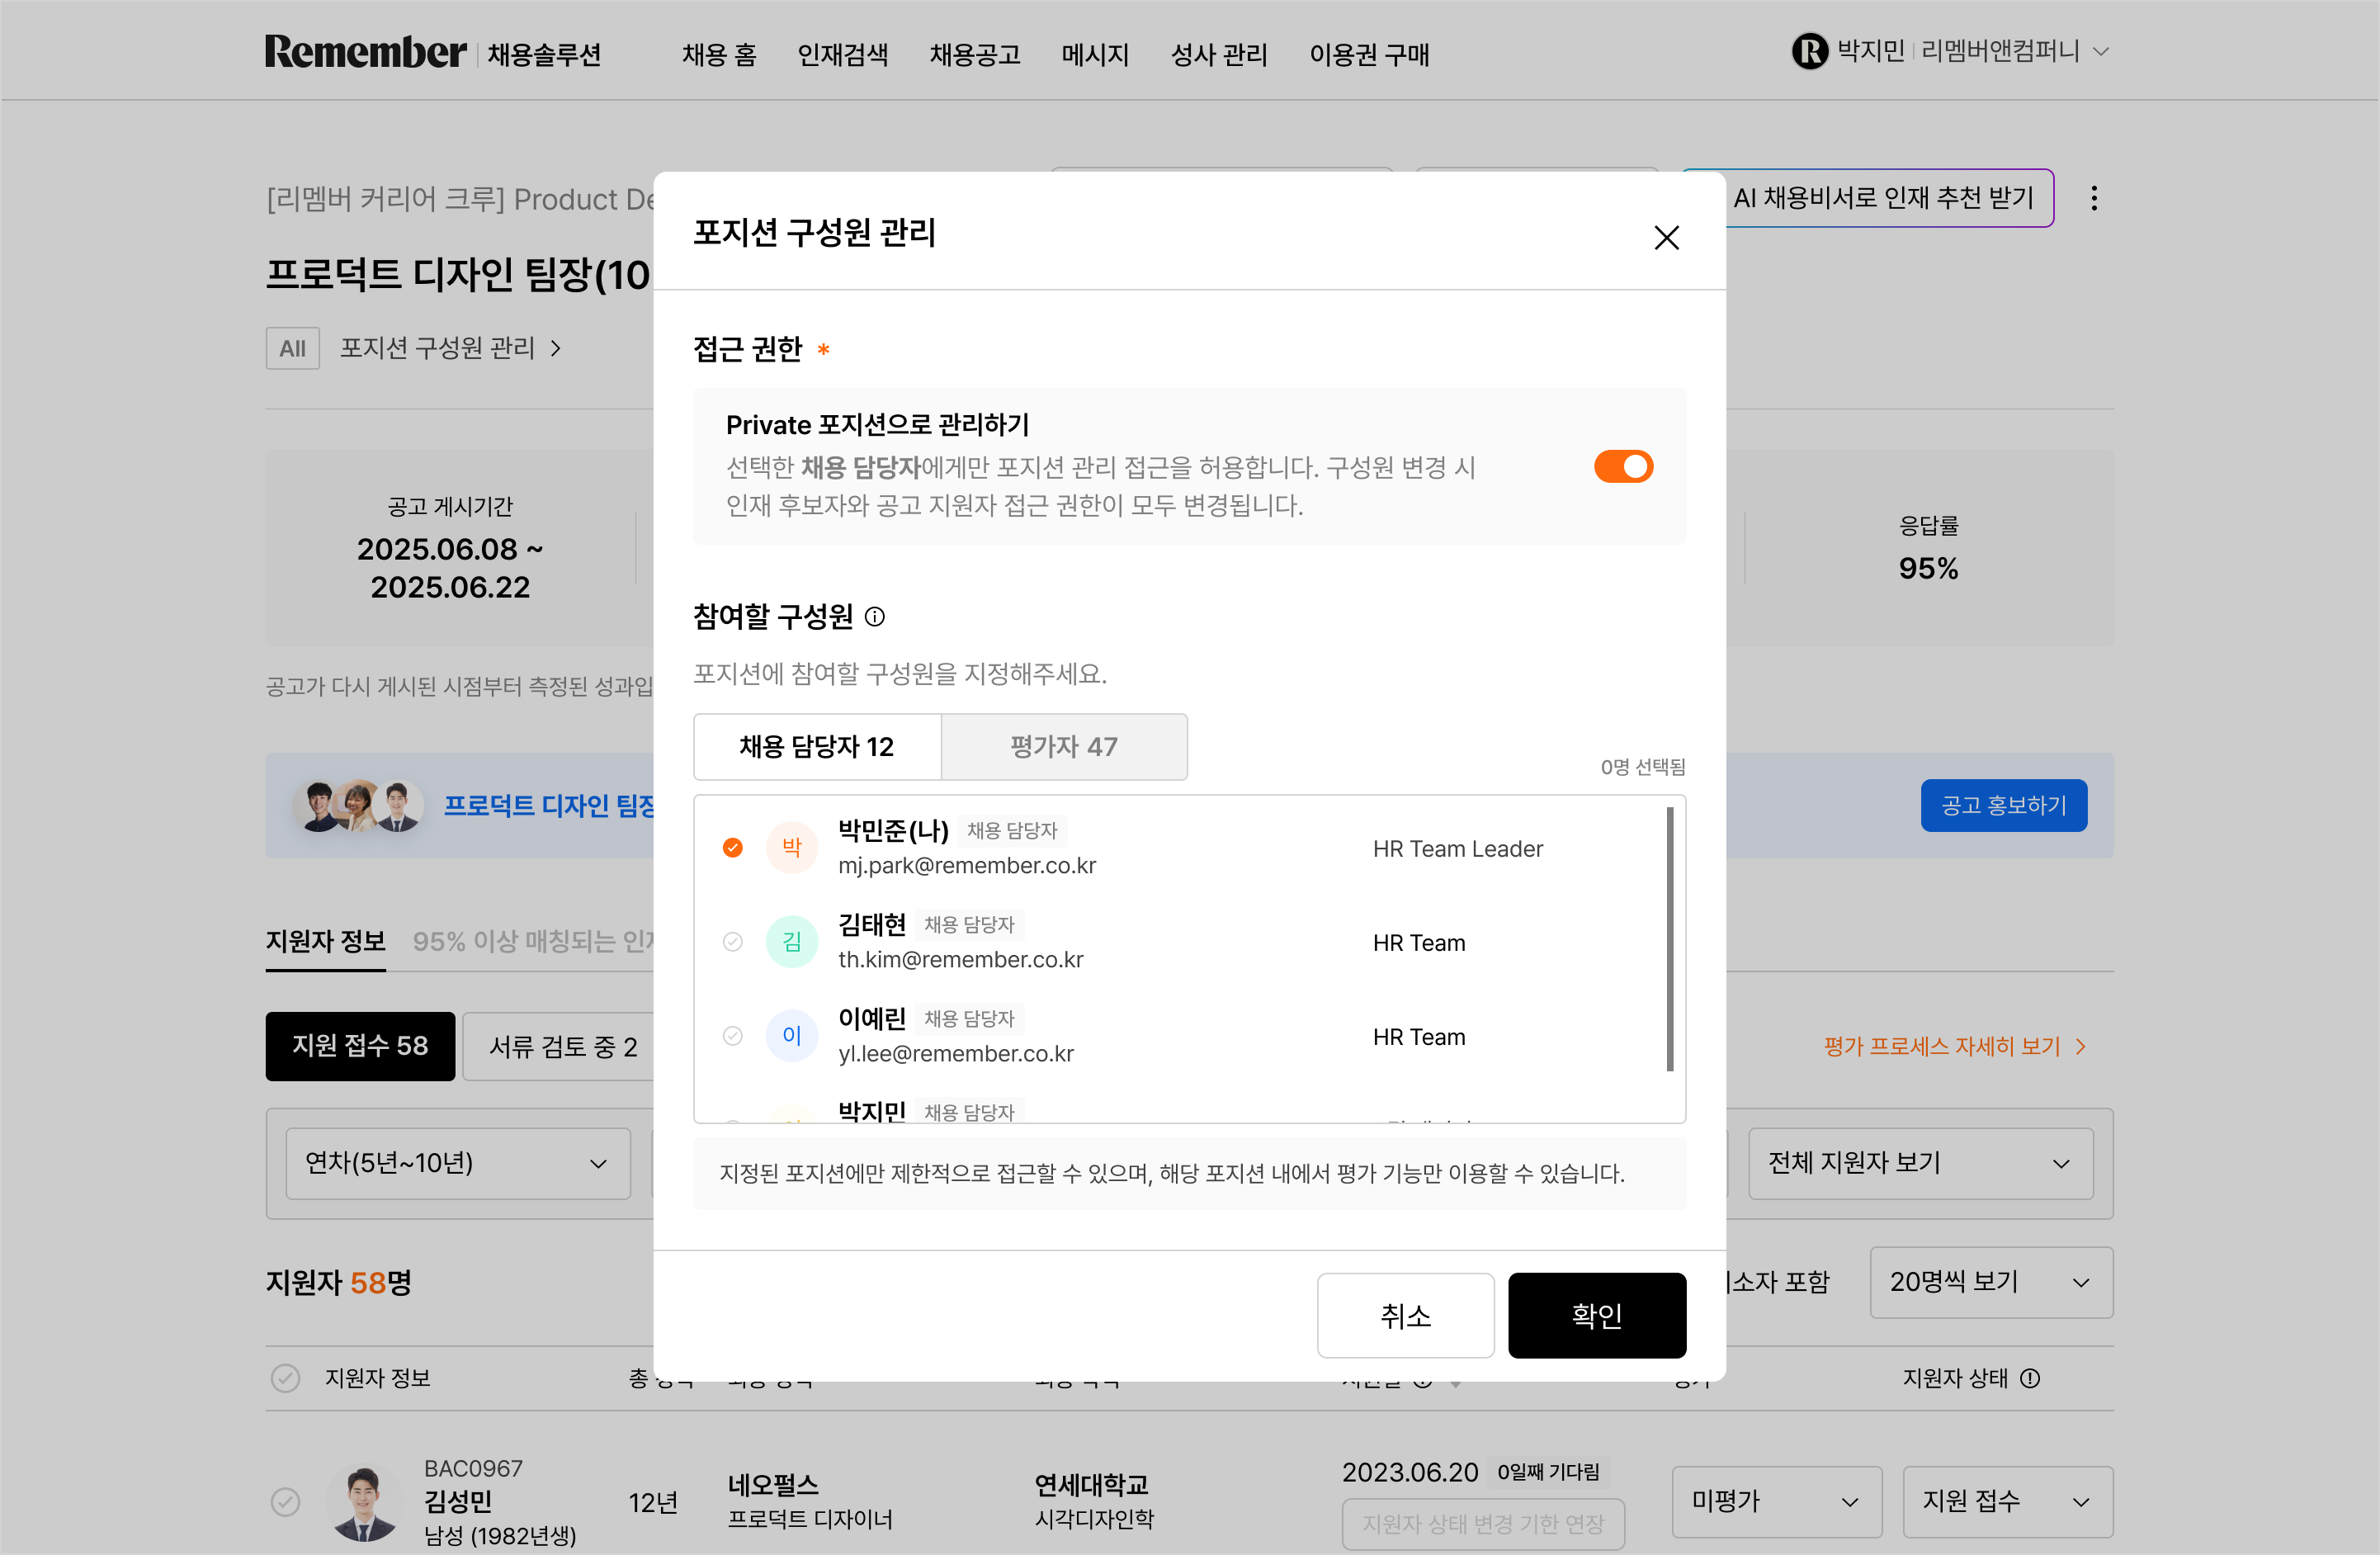Click the 박지민 profile avatar icon

click(1809, 51)
